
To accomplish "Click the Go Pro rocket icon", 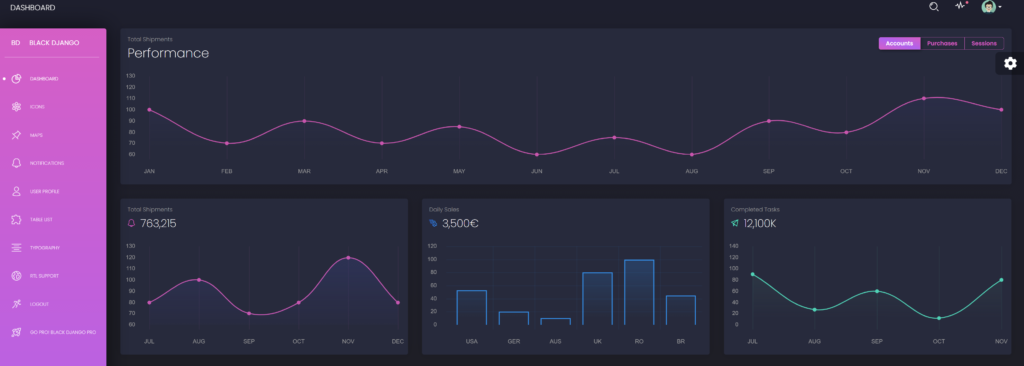I will pos(16,332).
